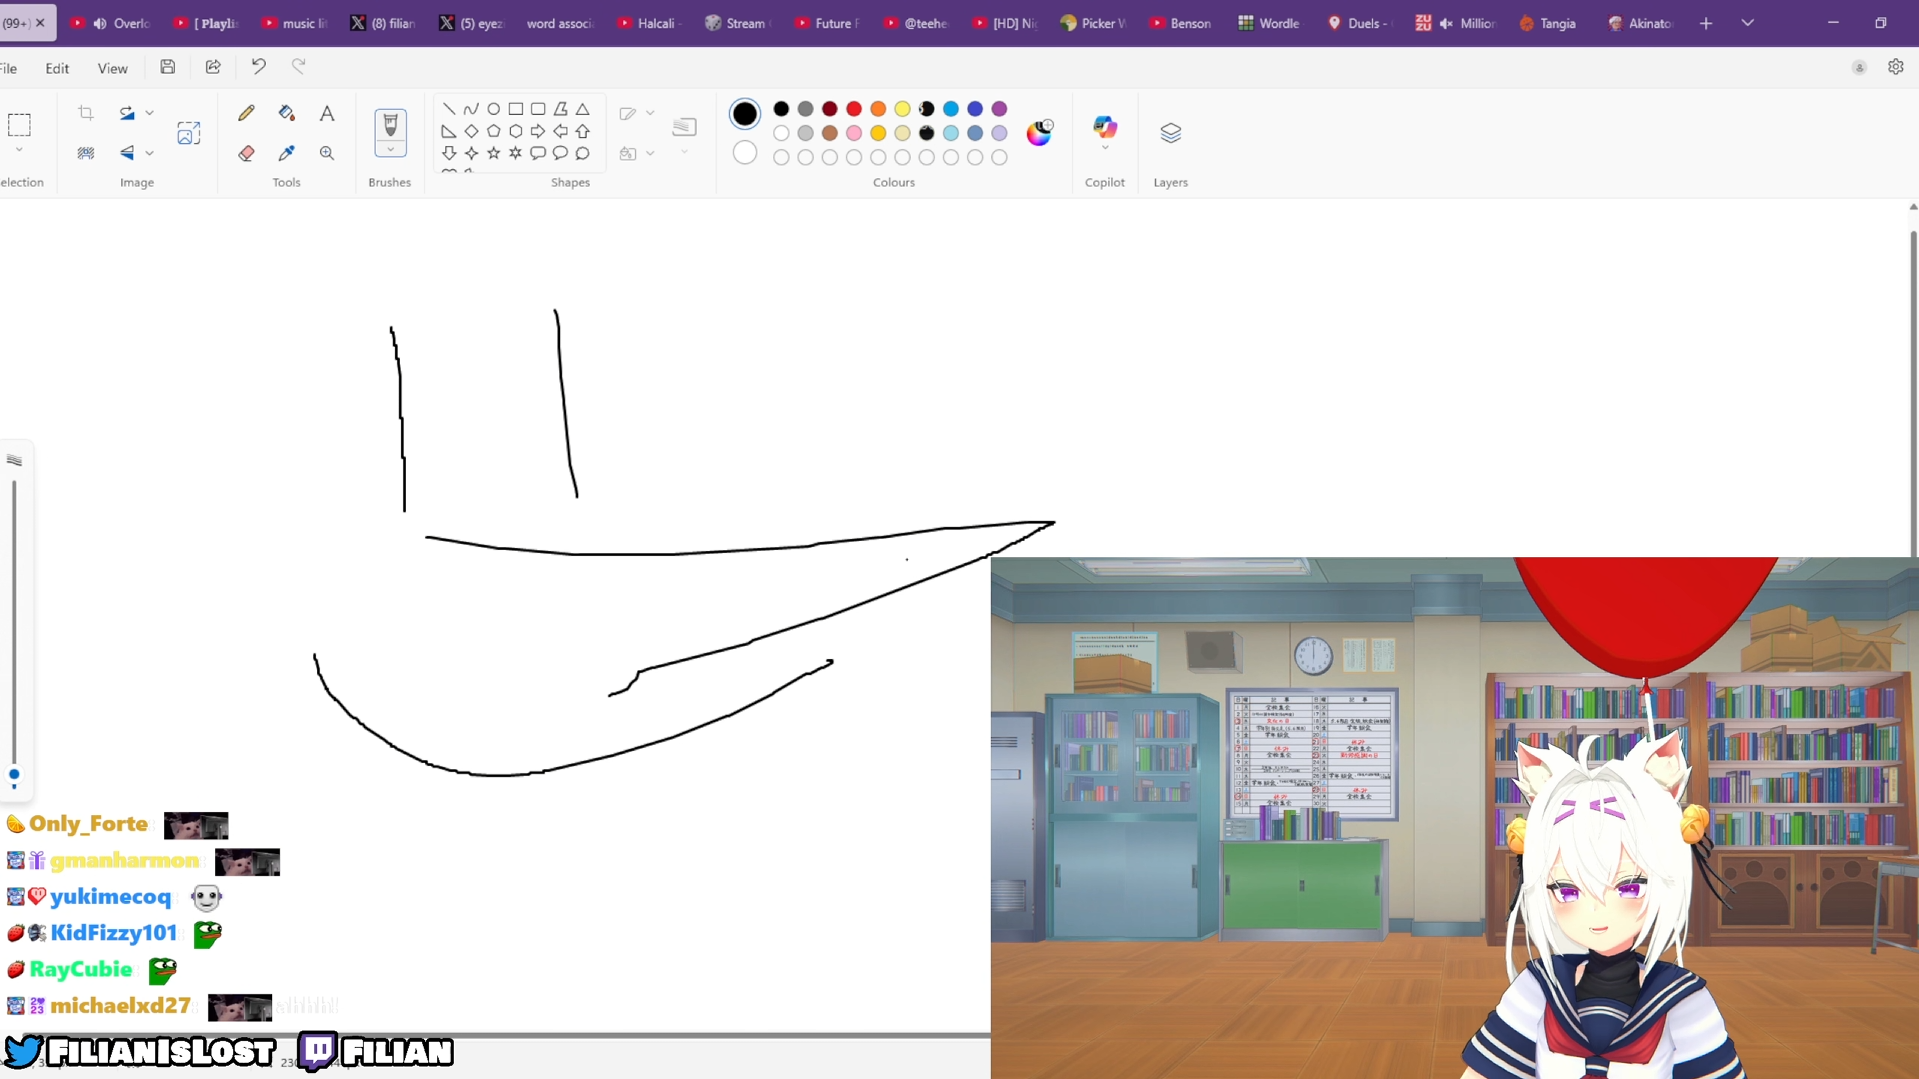This screenshot has height=1079, width=1919.
Task: Choose the Right arrow shape
Action: [x=538, y=131]
